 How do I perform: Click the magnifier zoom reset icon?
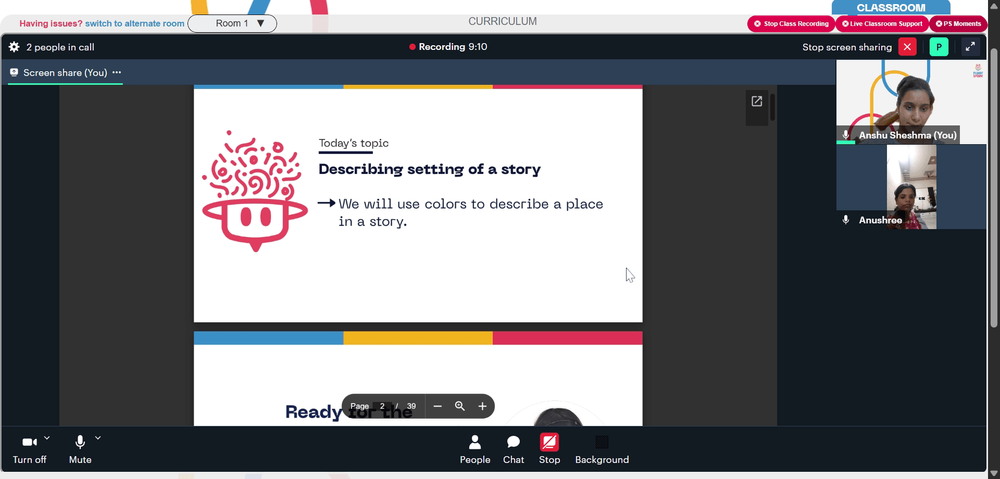pos(460,406)
